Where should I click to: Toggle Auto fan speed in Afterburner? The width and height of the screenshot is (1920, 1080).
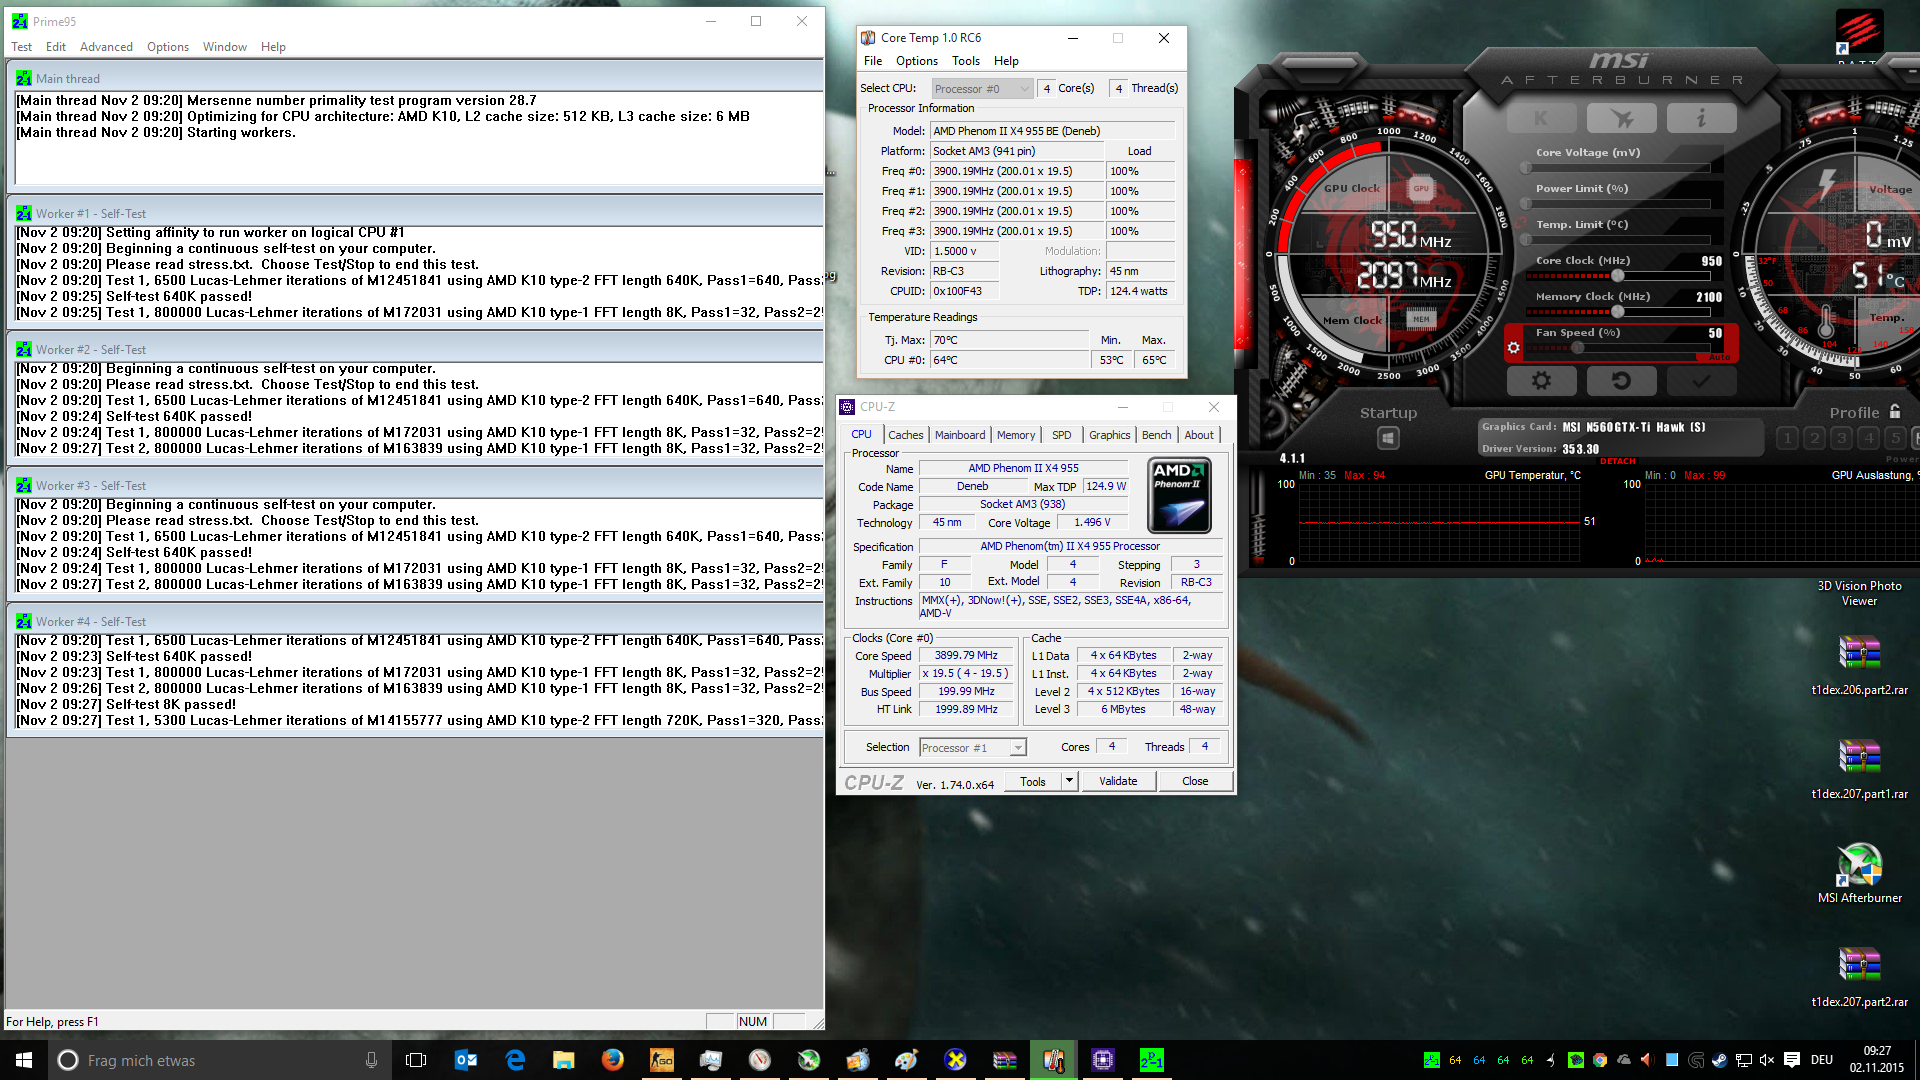tap(1718, 357)
